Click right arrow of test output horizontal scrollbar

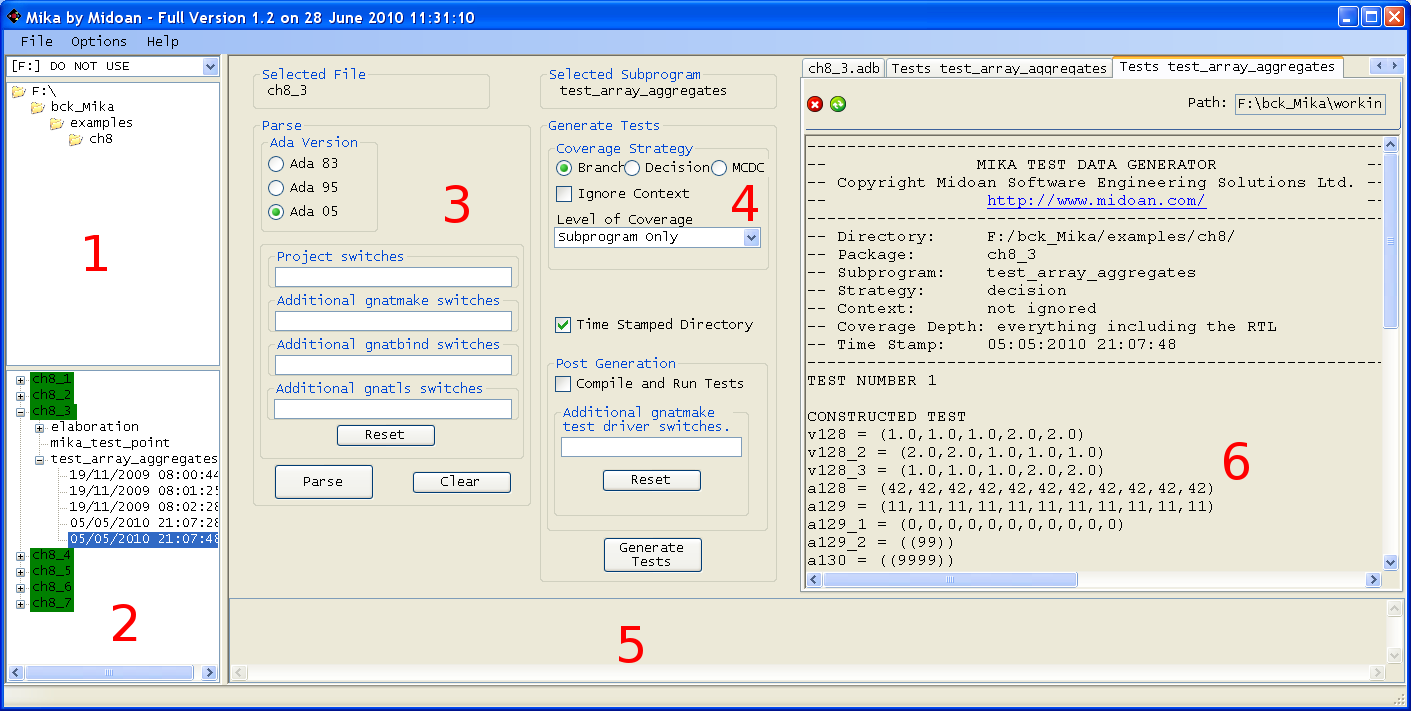[x=1373, y=579]
